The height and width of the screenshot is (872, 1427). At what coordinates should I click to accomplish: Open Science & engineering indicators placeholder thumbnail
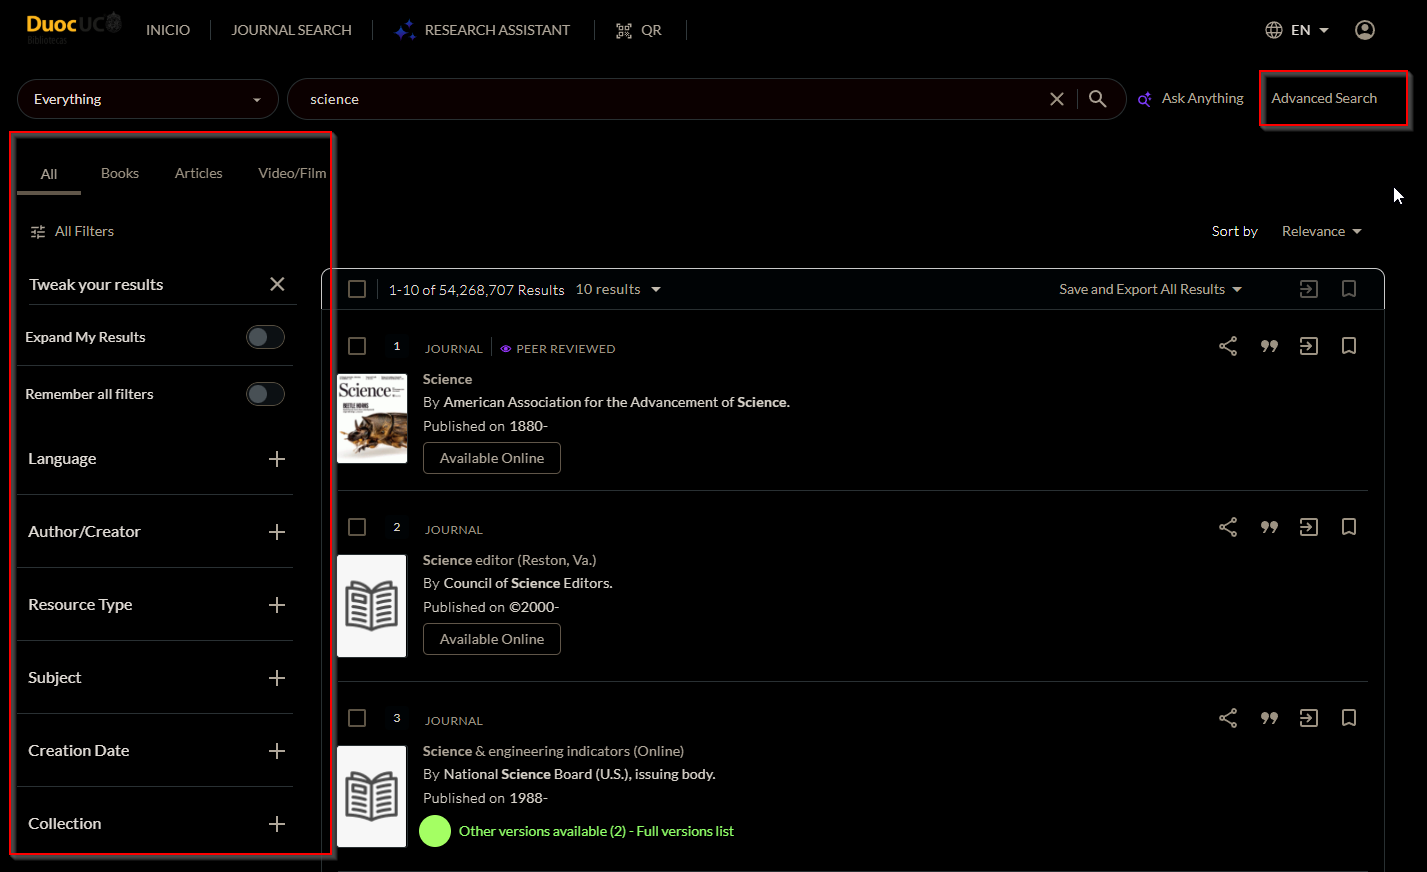372,797
